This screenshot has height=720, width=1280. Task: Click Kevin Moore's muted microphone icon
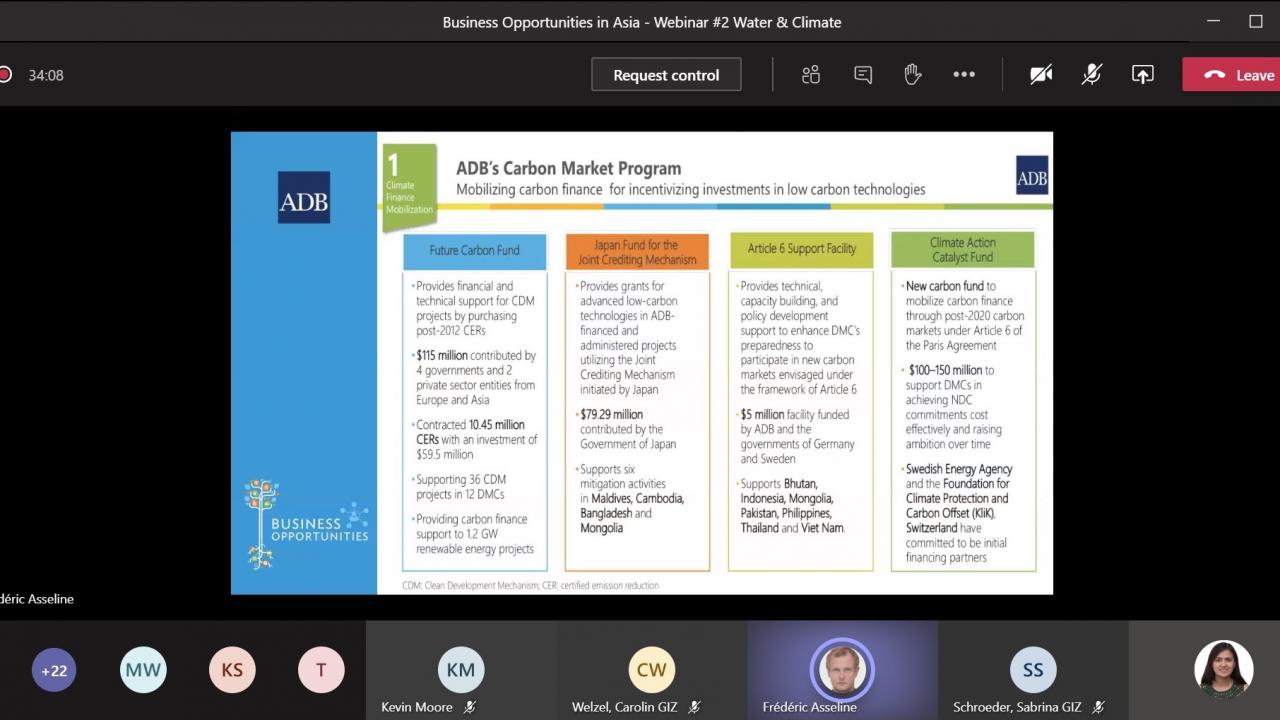470,707
